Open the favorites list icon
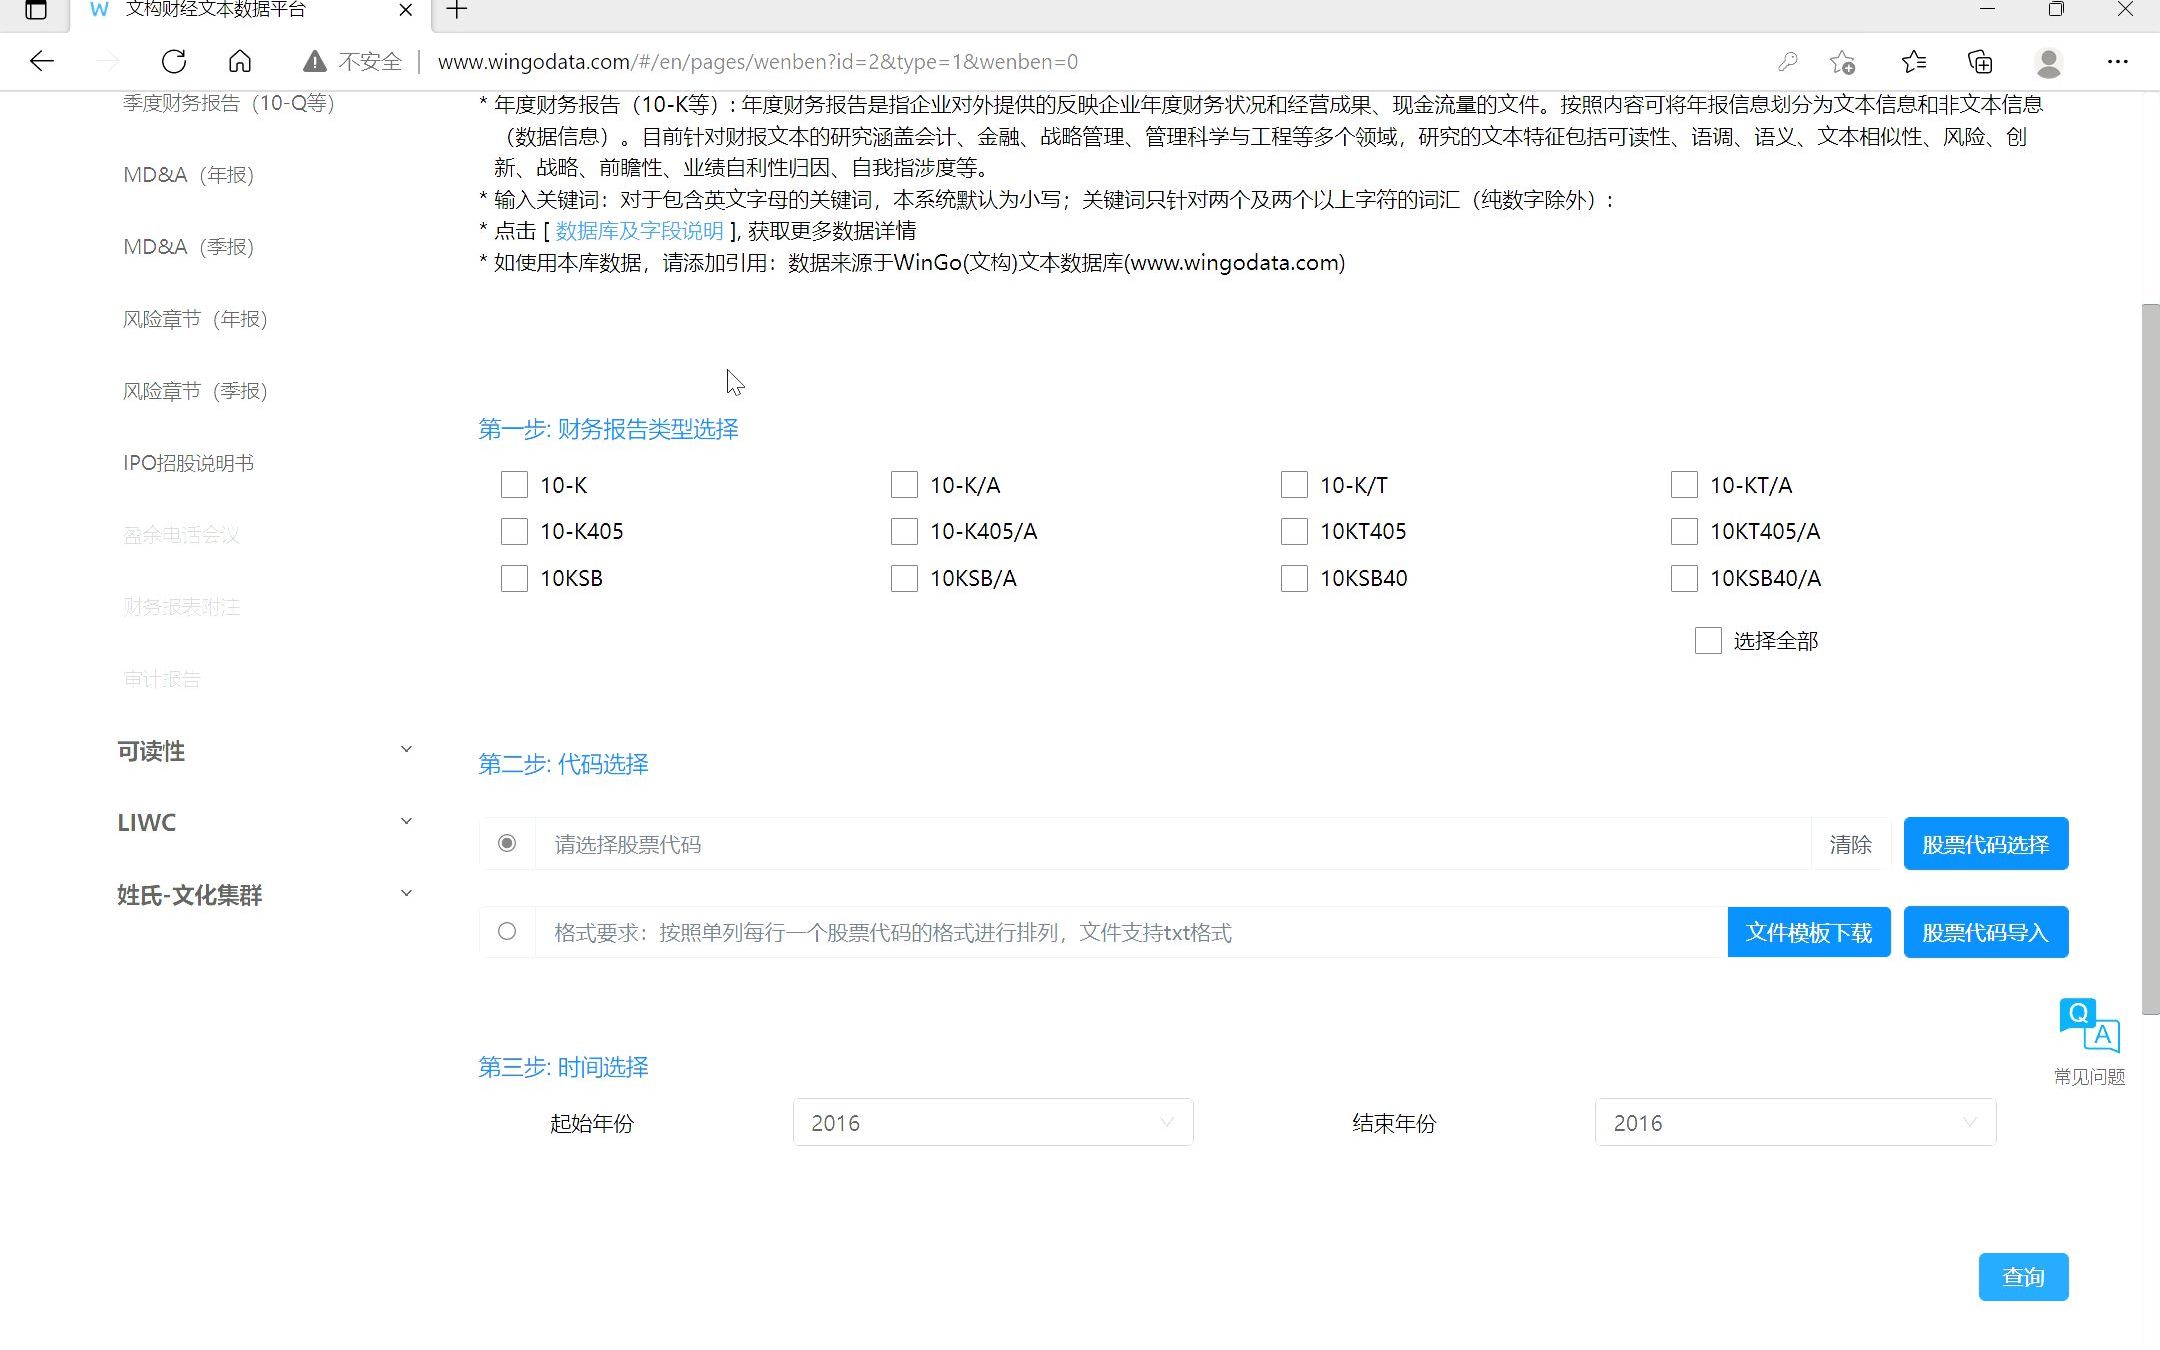The height and width of the screenshot is (1350, 2160). pos(1913,62)
